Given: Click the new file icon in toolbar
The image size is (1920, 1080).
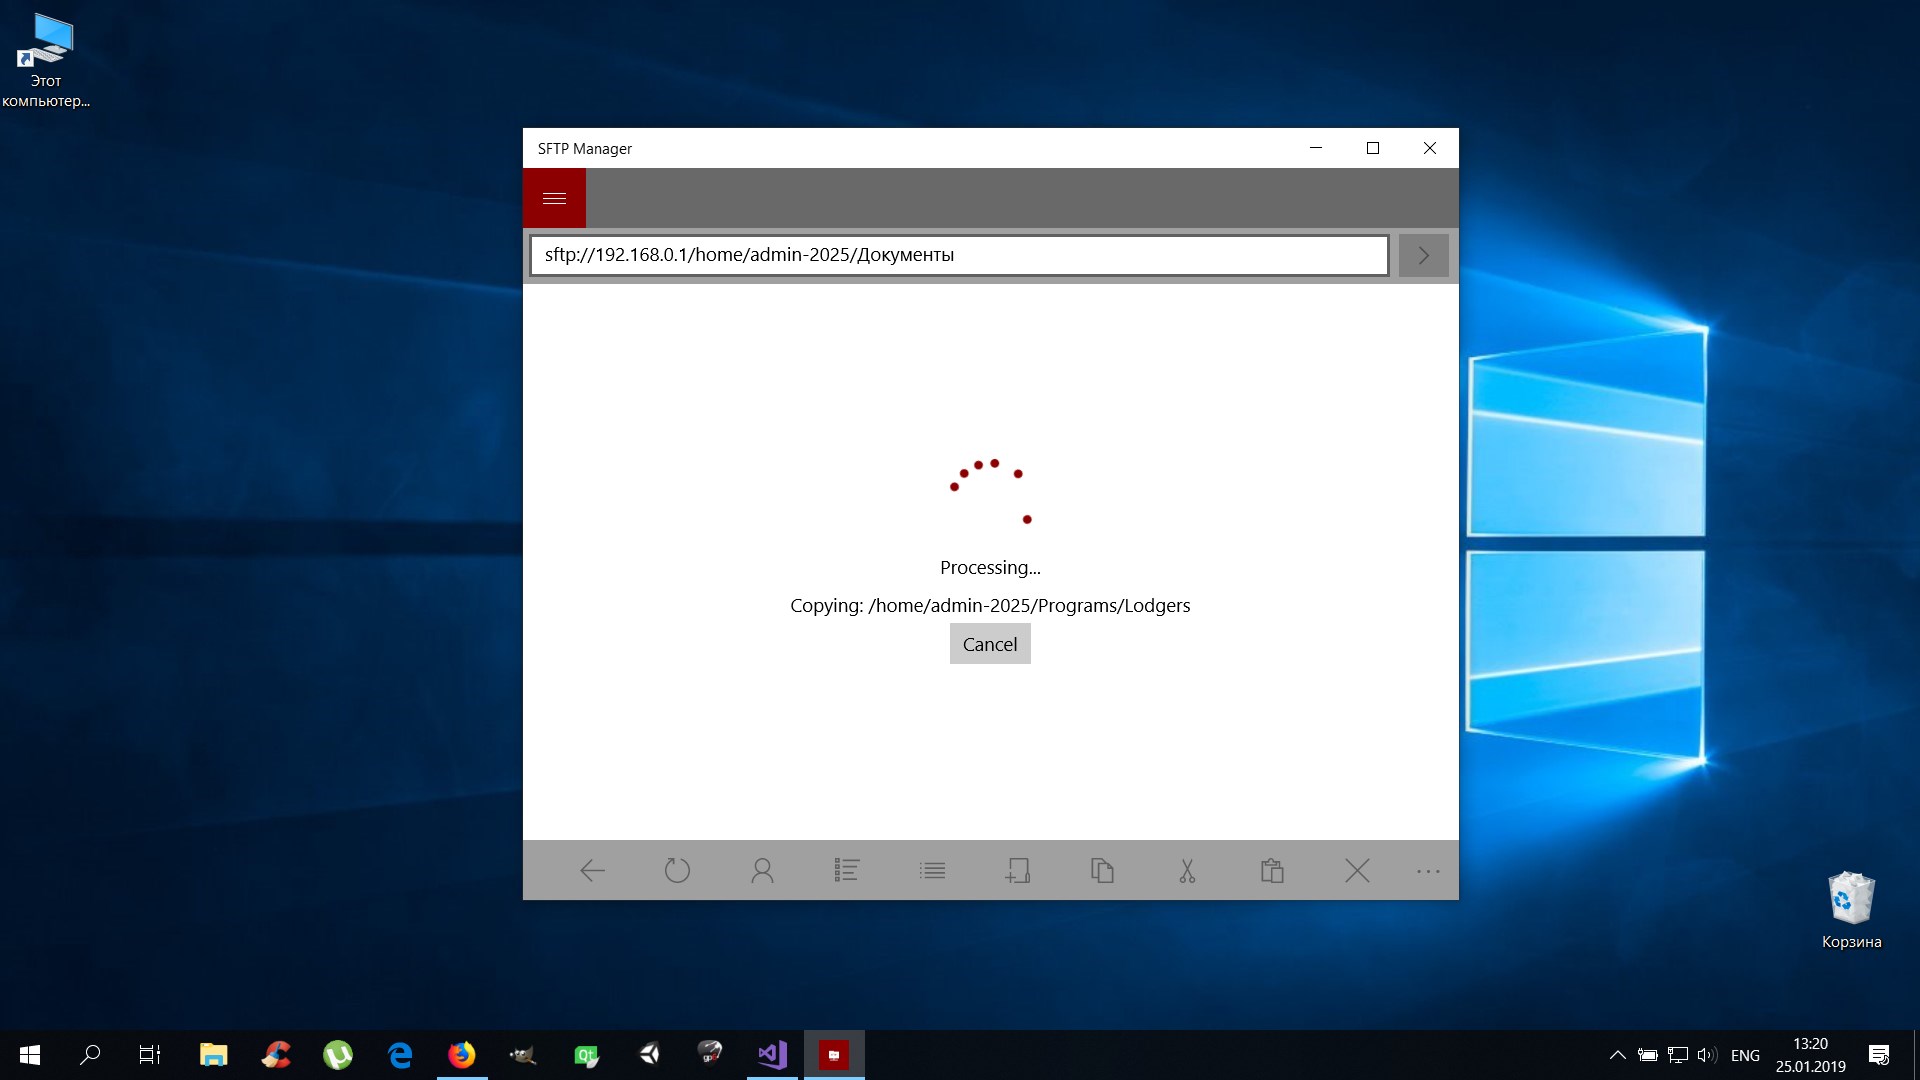Looking at the screenshot, I should (1017, 871).
